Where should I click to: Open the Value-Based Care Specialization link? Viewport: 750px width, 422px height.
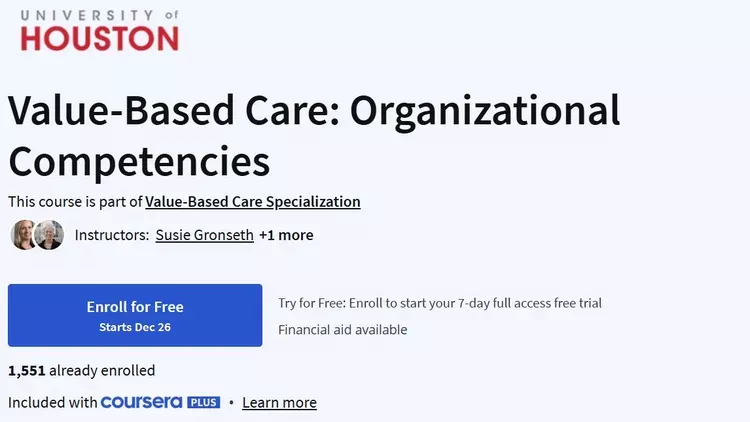[253, 202]
